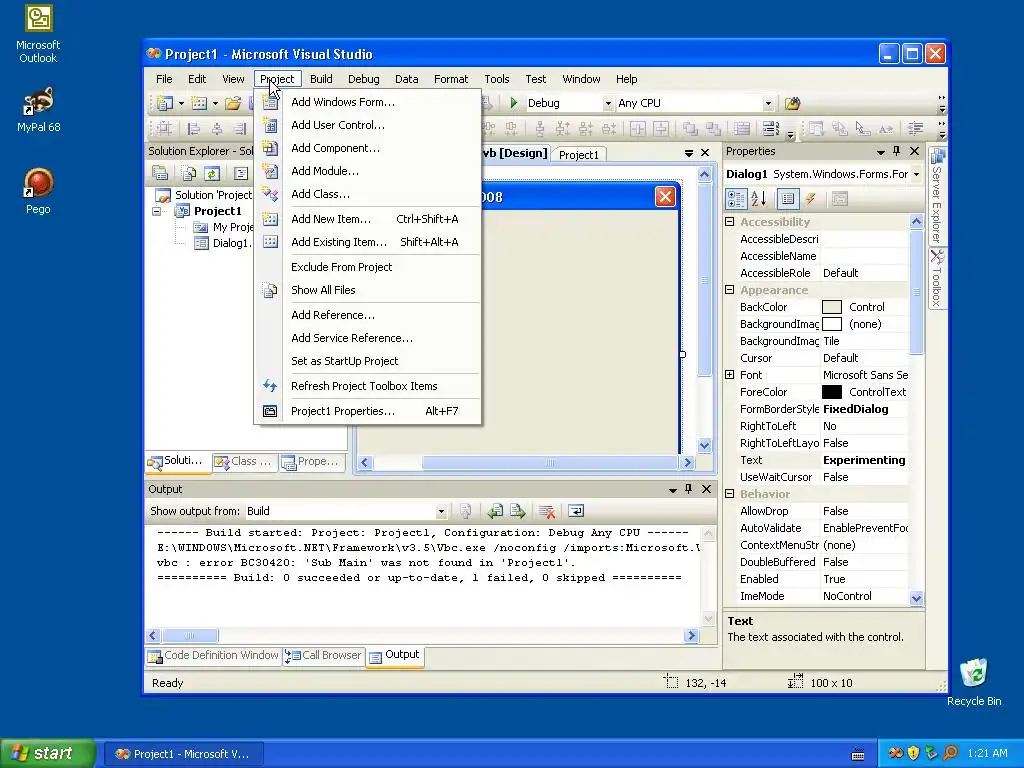
Task: Switch Properties to Categorized view
Action: pos(736,199)
